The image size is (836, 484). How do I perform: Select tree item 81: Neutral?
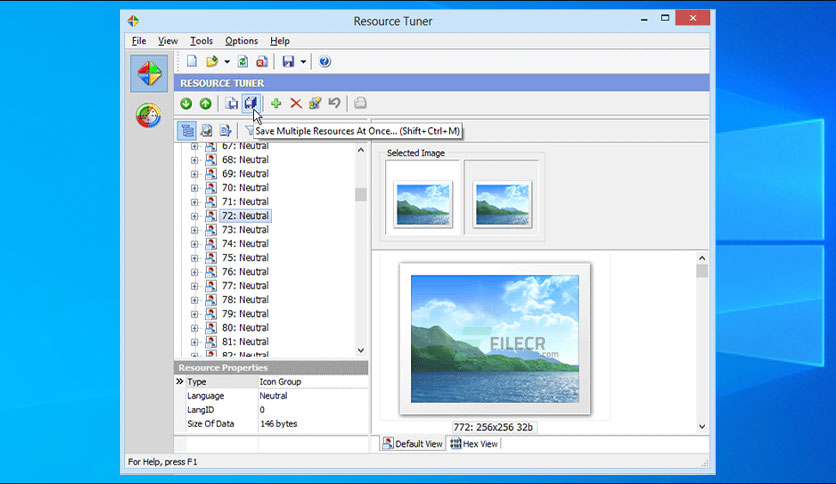click(245, 342)
